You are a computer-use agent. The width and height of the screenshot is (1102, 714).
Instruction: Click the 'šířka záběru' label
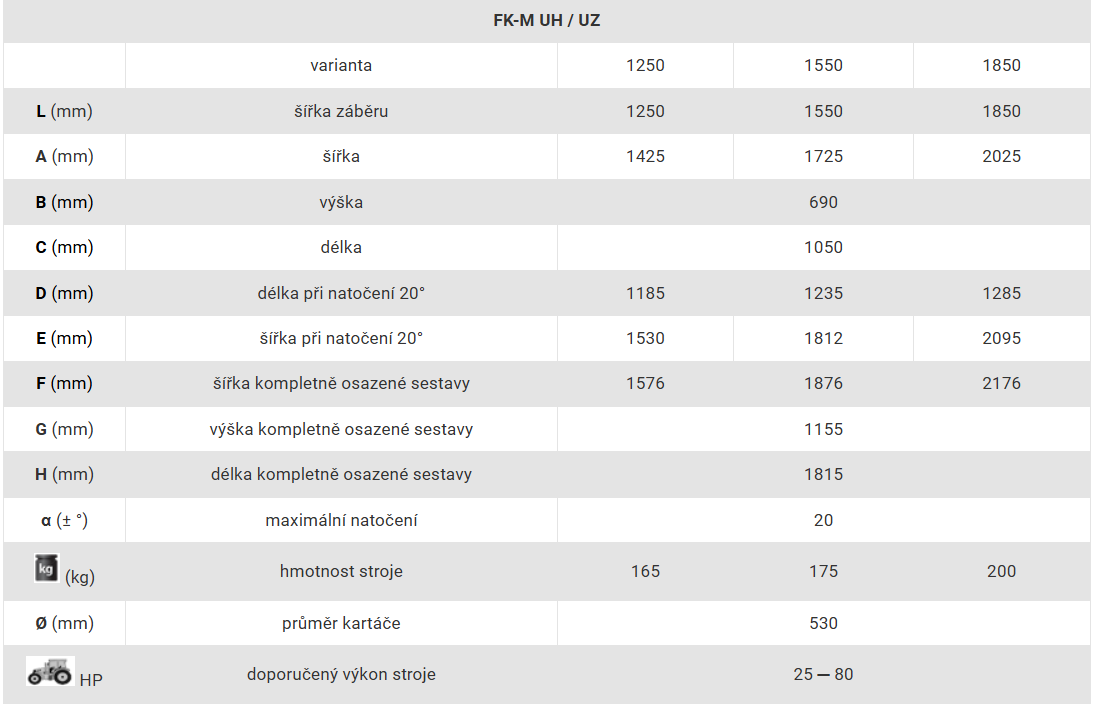click(x=341, y=111)
